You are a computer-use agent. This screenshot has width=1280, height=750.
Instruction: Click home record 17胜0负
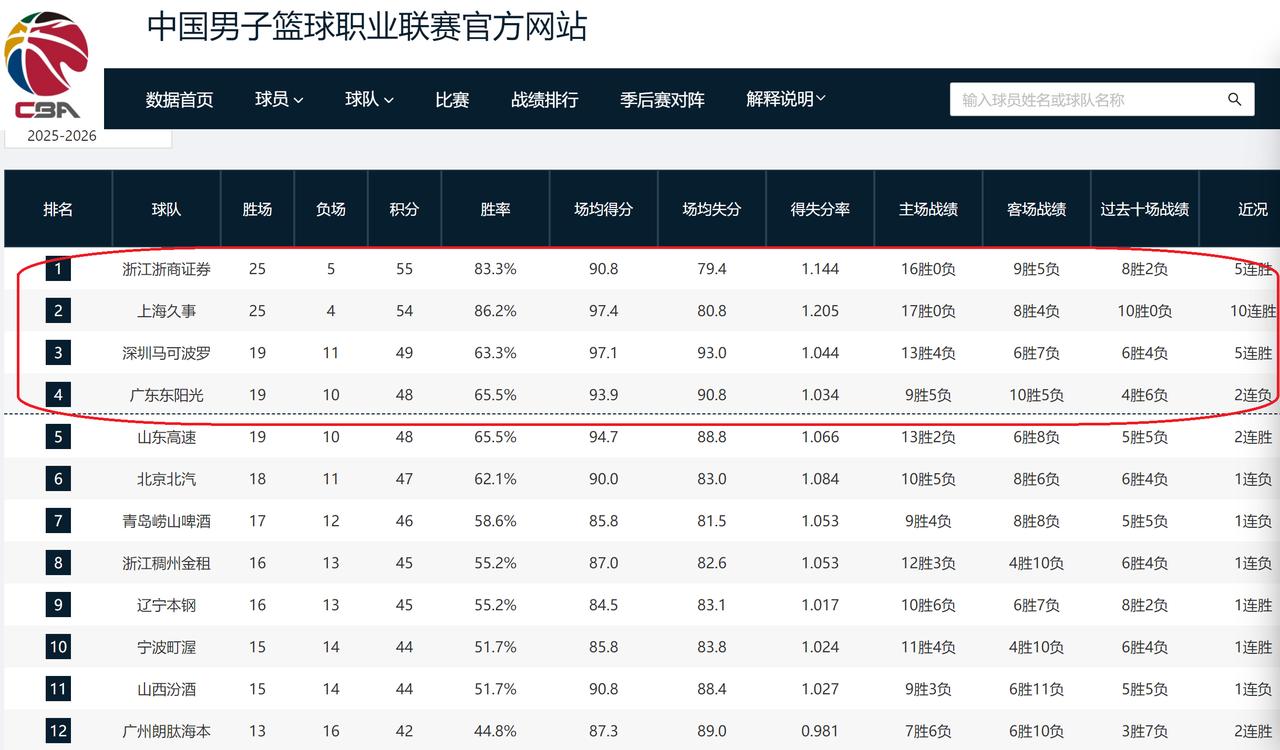[x=928, y=311]
